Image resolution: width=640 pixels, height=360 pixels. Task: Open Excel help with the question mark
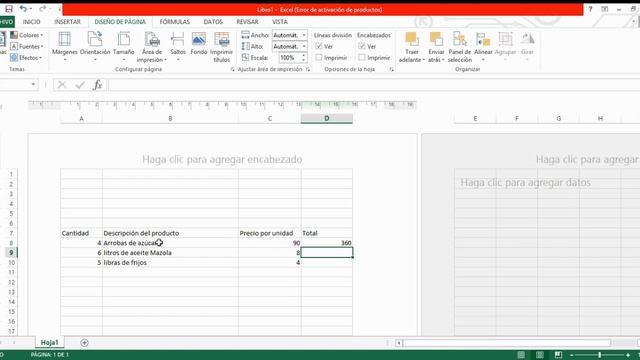590,9
